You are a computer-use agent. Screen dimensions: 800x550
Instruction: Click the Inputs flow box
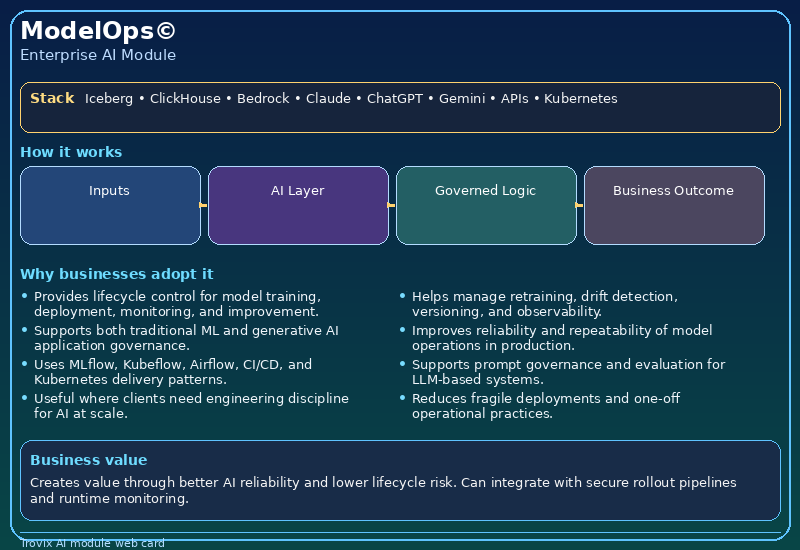pyautogui.click(x=110, y=205)
